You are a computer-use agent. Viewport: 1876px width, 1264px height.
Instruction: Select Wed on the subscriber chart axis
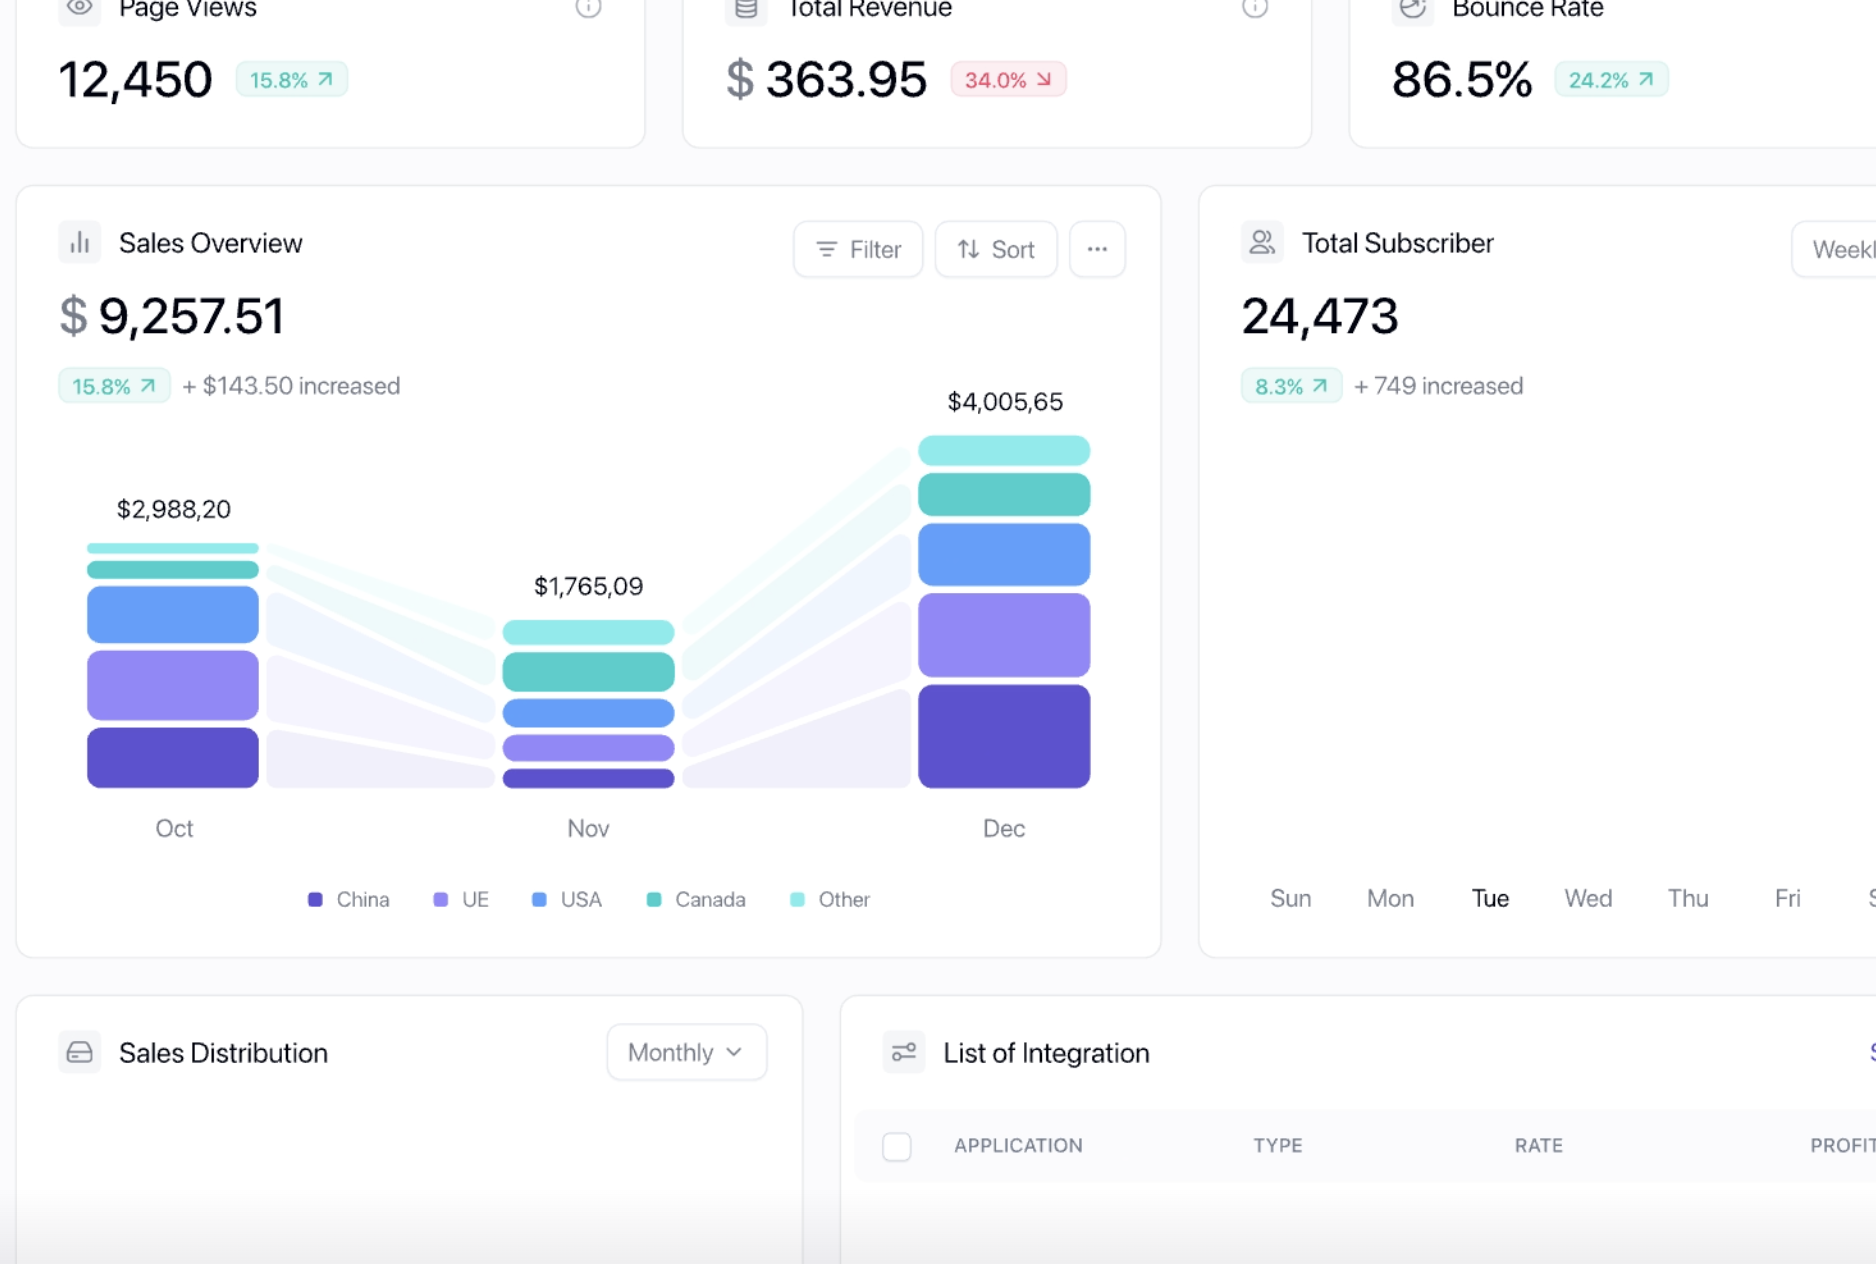(x=1588, y=898)
